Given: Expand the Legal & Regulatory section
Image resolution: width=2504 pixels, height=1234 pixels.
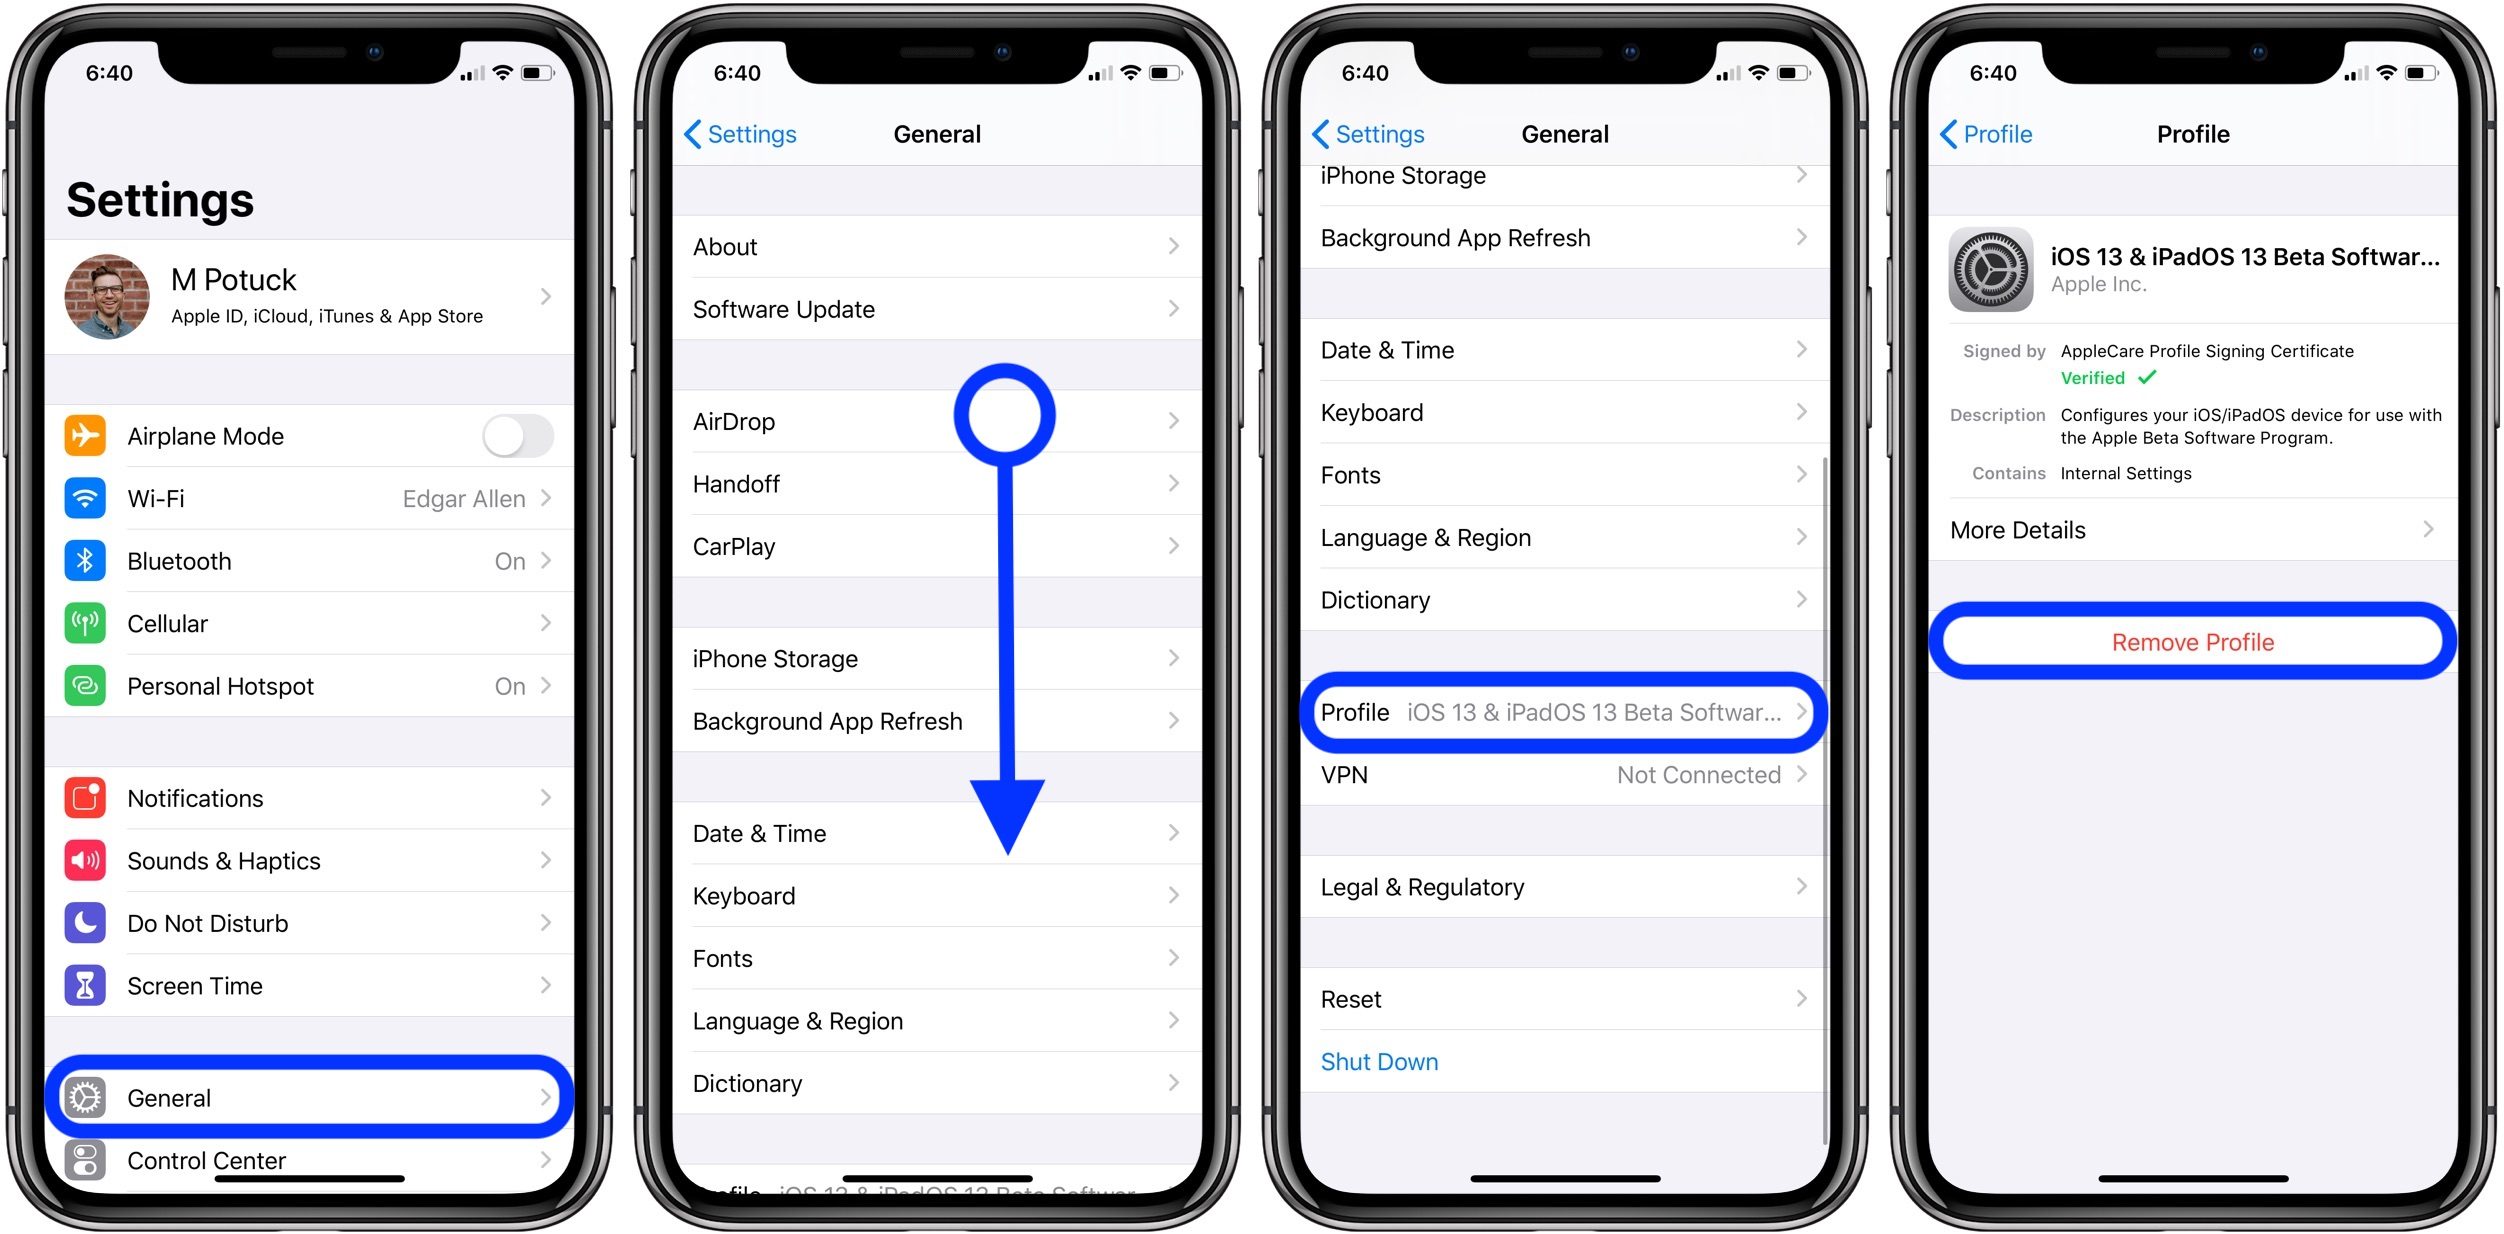Looking at the screenshot, I should click(x=1563, y=884).
